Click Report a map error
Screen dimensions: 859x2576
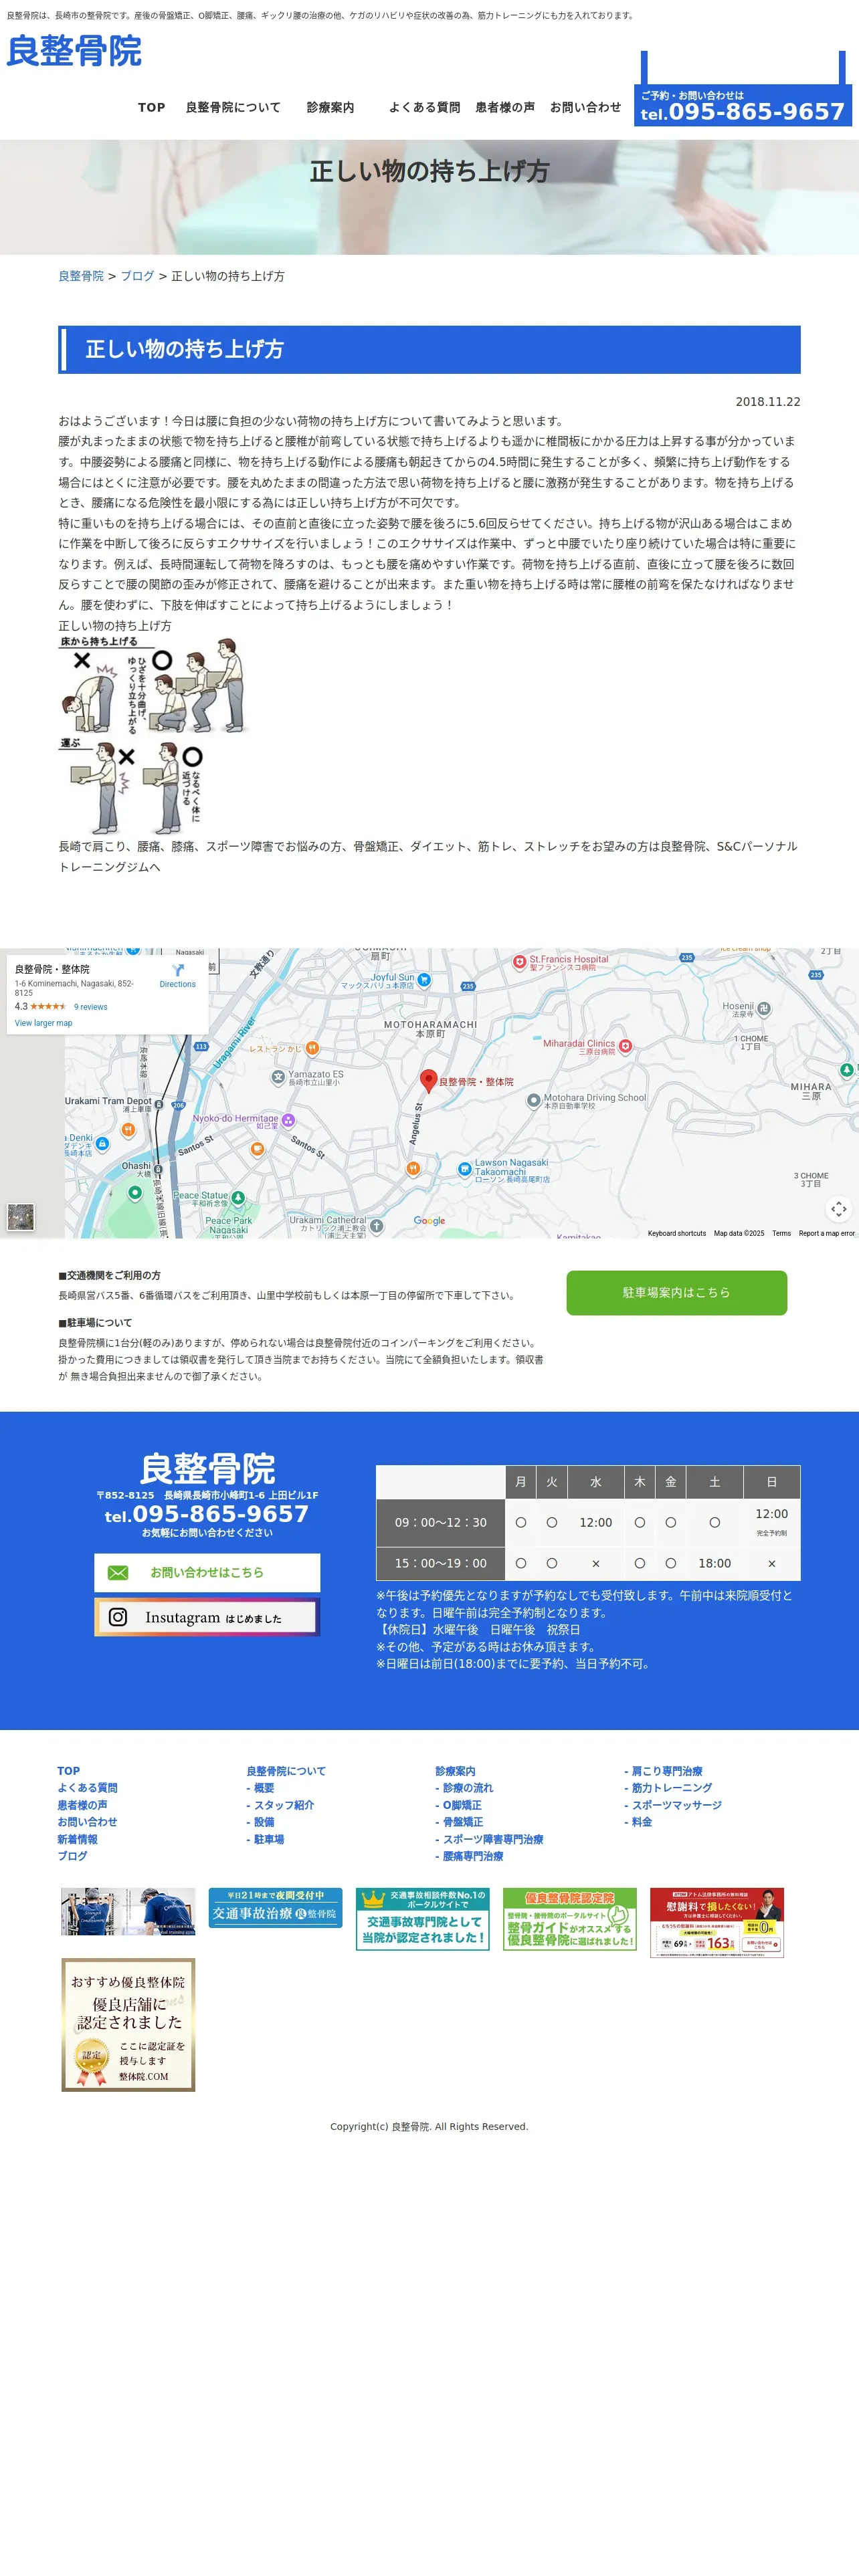click(x=826, y=1233)
